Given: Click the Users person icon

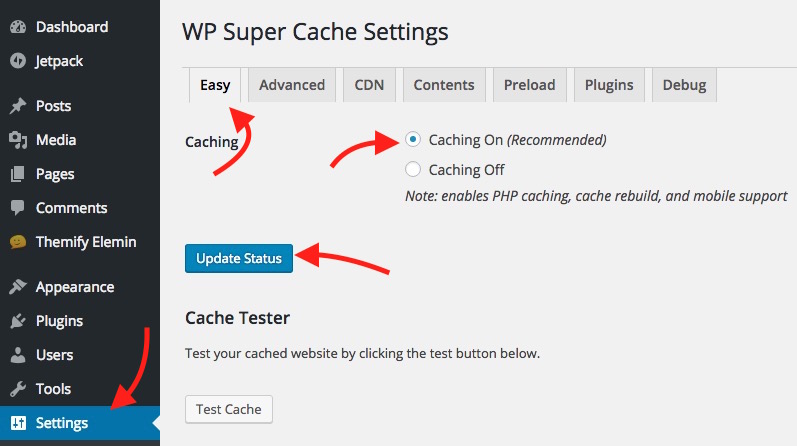Looking at the screenshot, I should (17, 355).
